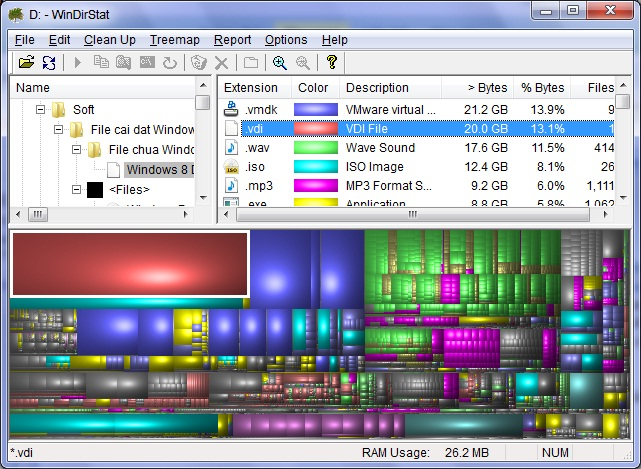Open the Treemap menu
641x469 pixels.
(x=175, y=40)
